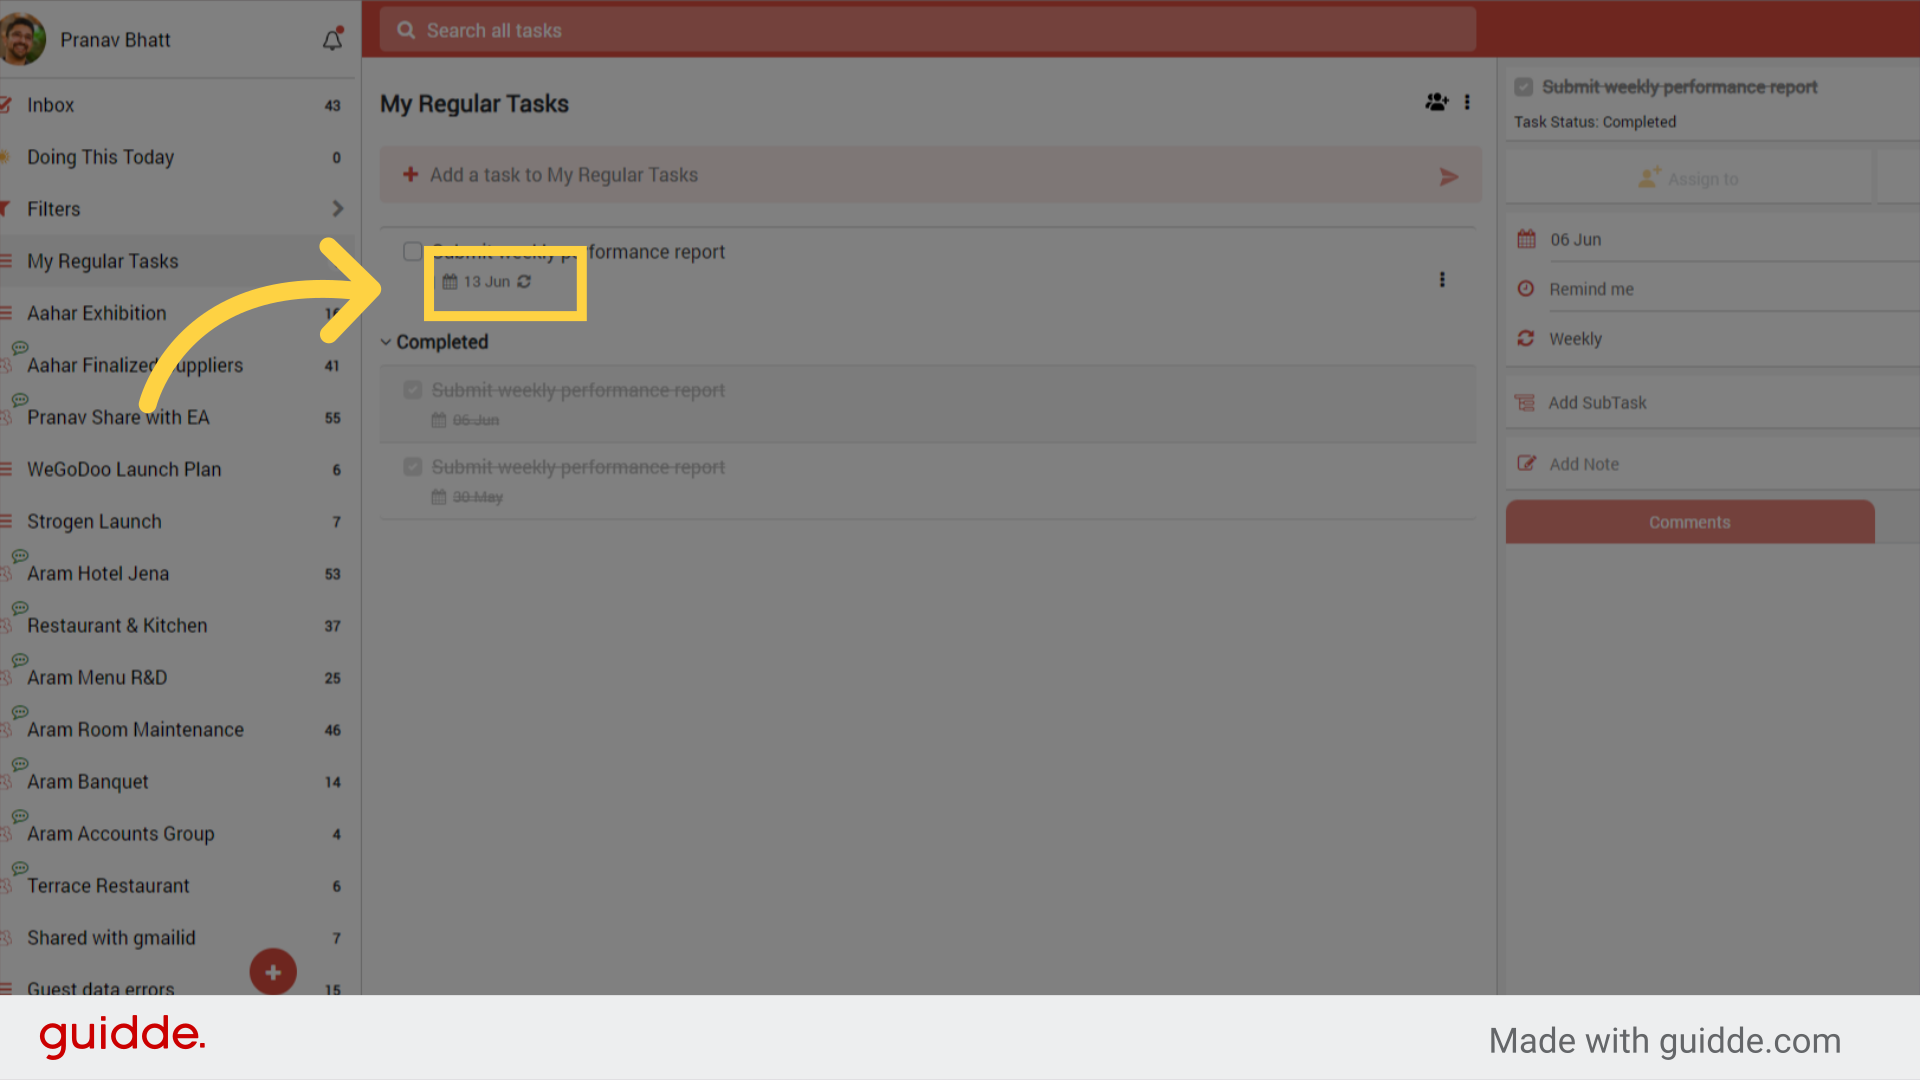Click the Comments button in right panel

[x=1689, y=521]
